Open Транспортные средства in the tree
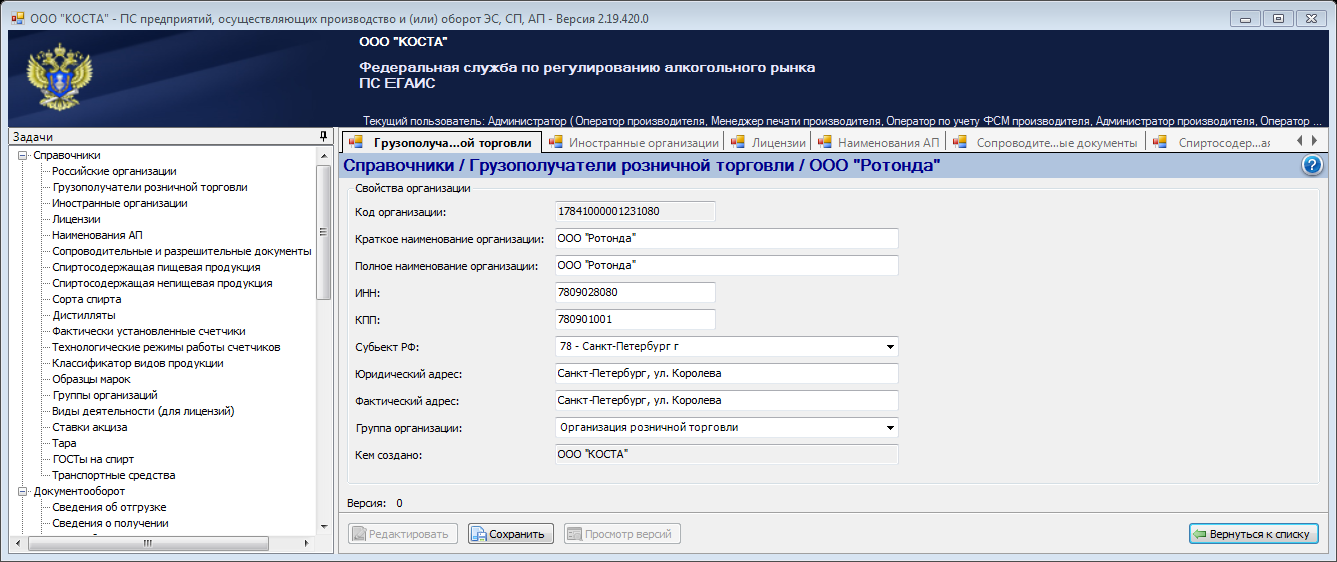The image size is (1337, 562). (114, 475)
